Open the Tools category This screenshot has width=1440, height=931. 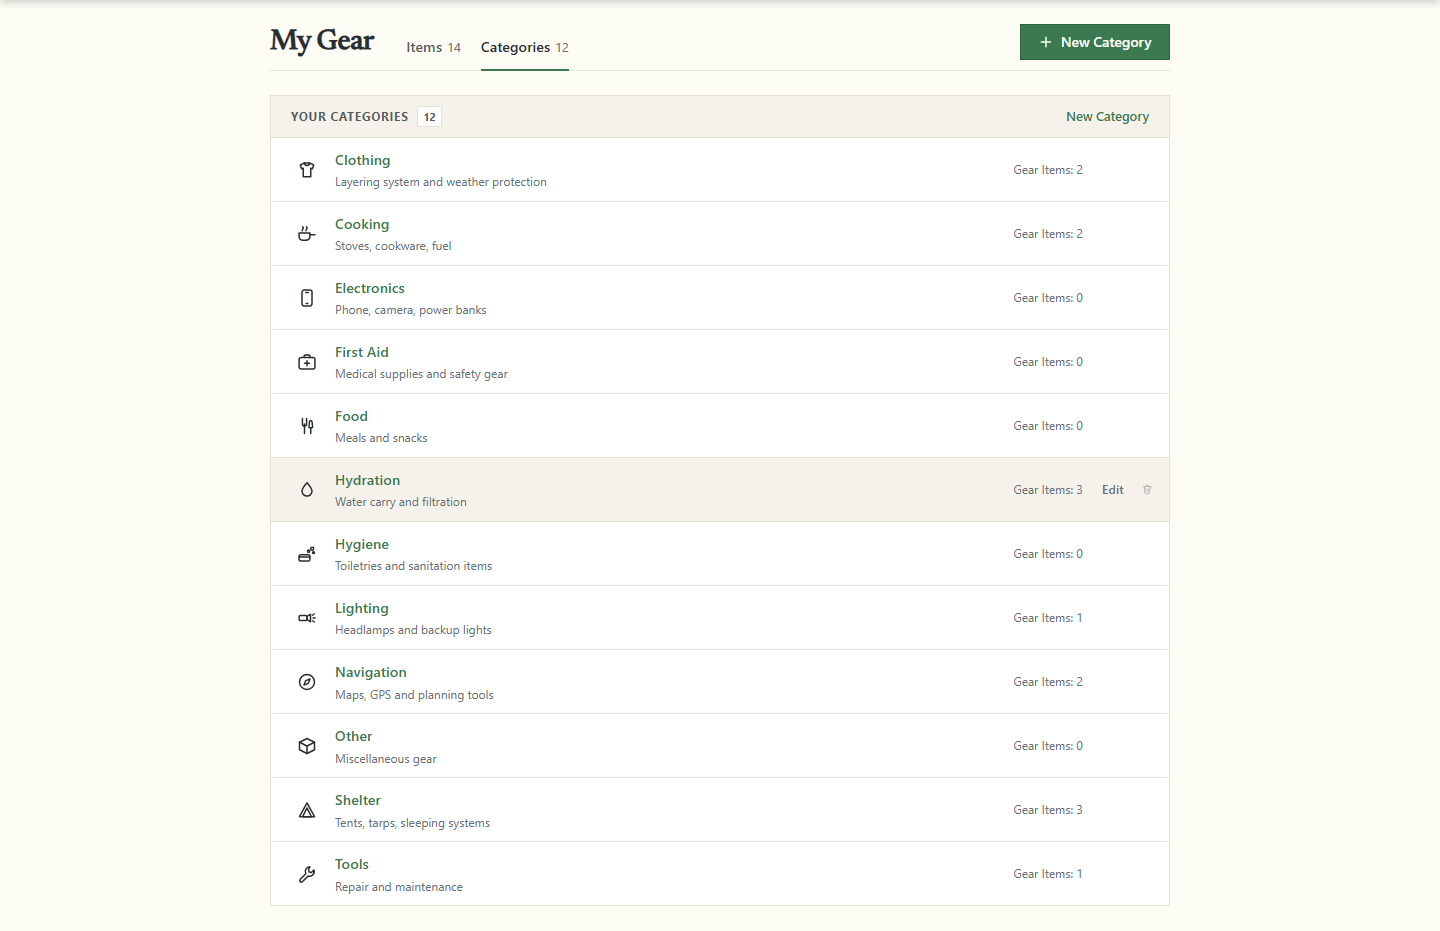point(352,864)
